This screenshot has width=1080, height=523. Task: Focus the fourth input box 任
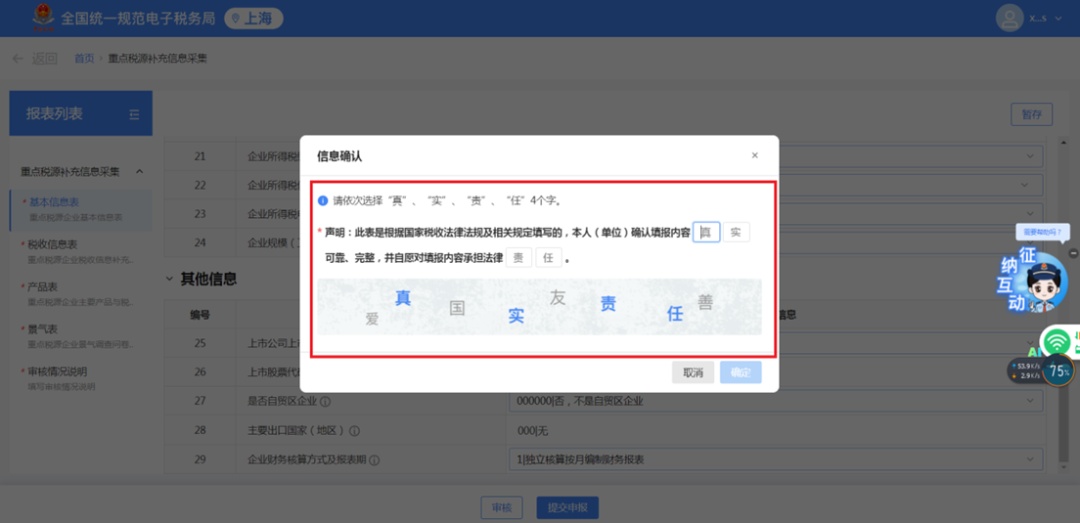click(x=549, y=258)
